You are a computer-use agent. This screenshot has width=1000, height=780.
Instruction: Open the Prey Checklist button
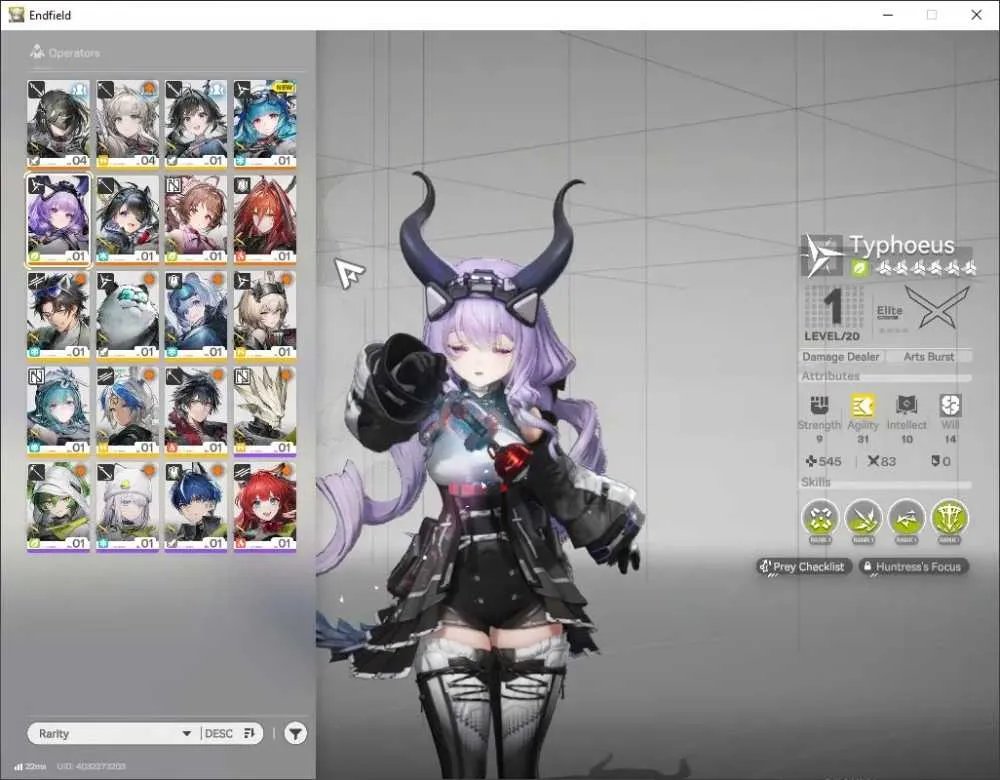[804, 566]
